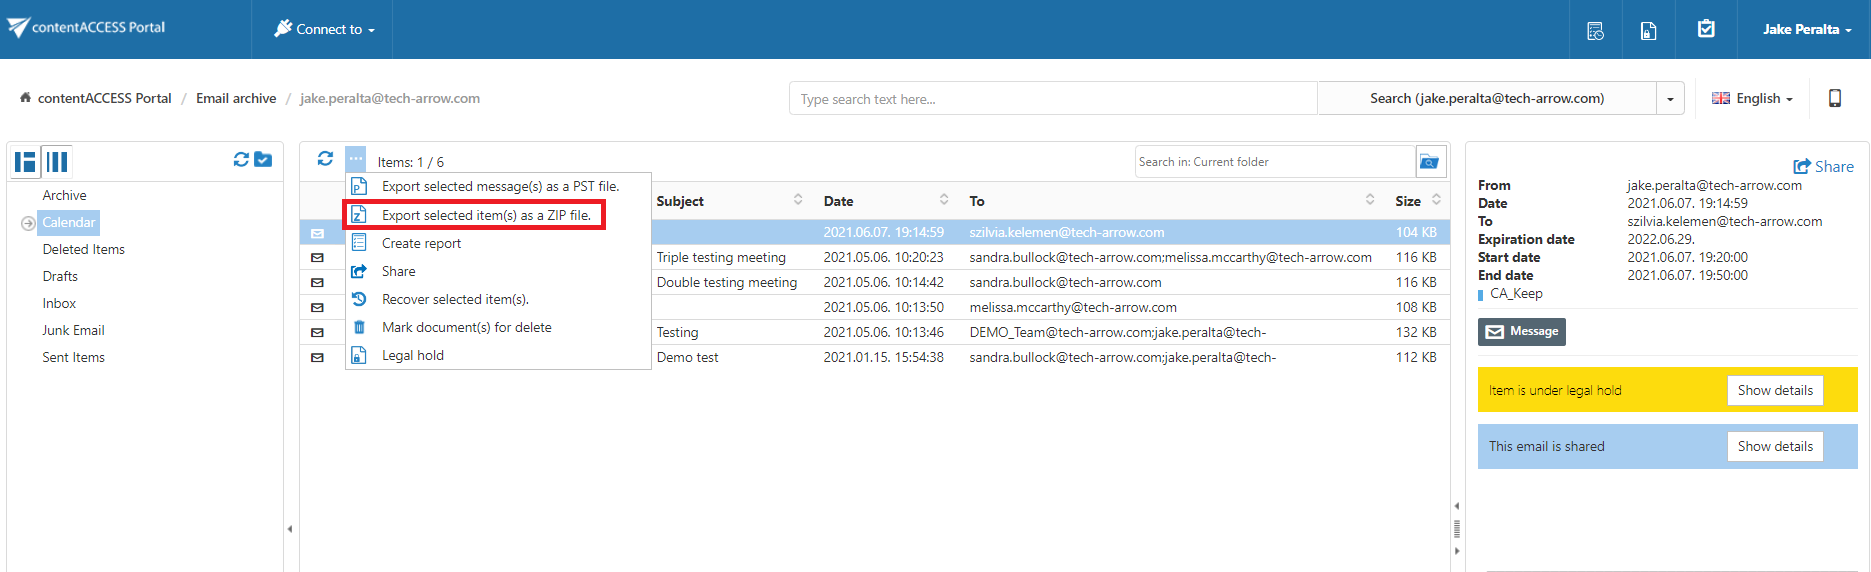
Task: Click the refresh icon above the item list
Action: (325, 159)
